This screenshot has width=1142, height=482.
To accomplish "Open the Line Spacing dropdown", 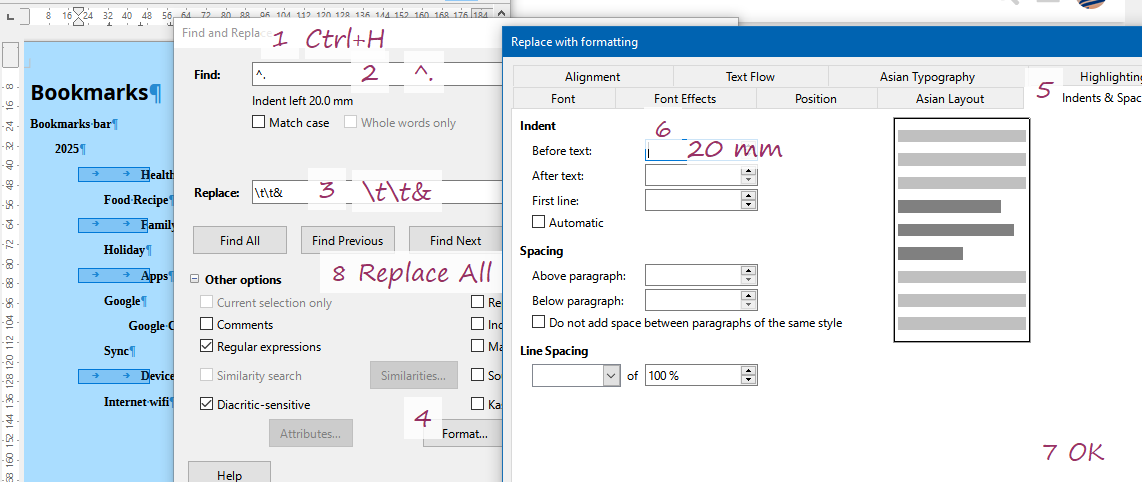I will pos(612,376).
